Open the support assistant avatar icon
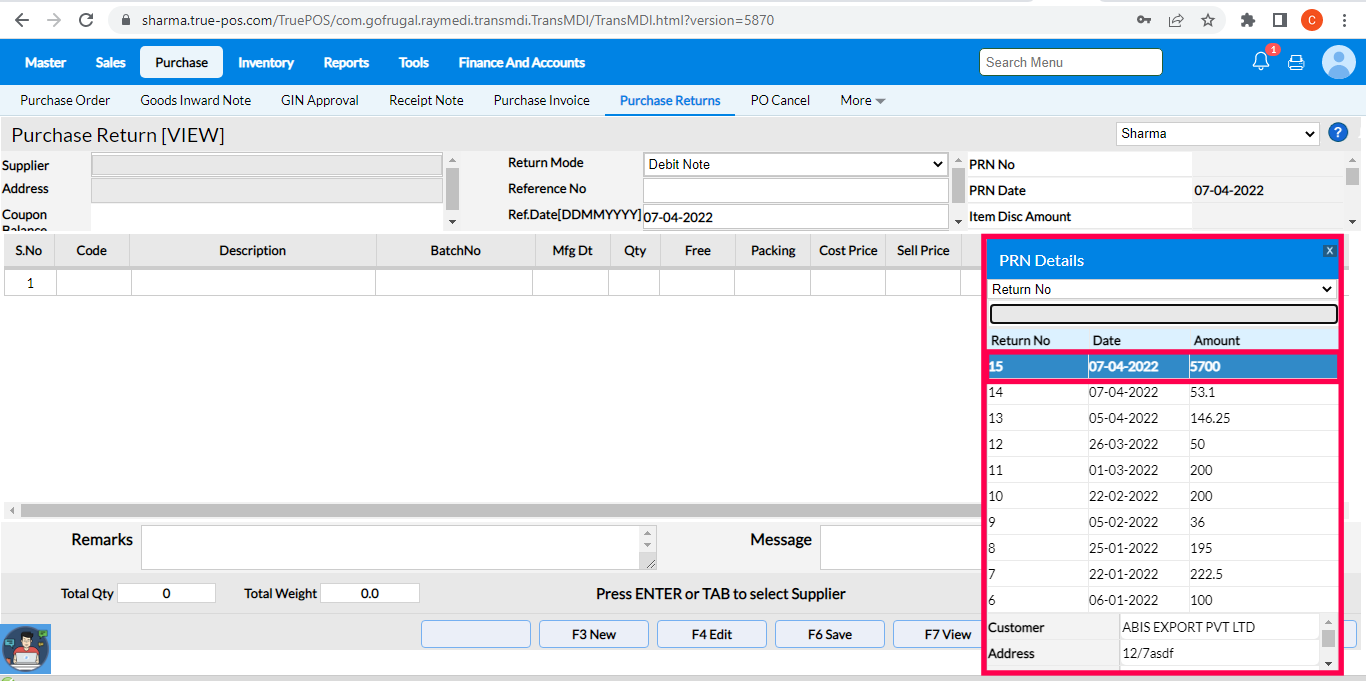 point(26,648)
